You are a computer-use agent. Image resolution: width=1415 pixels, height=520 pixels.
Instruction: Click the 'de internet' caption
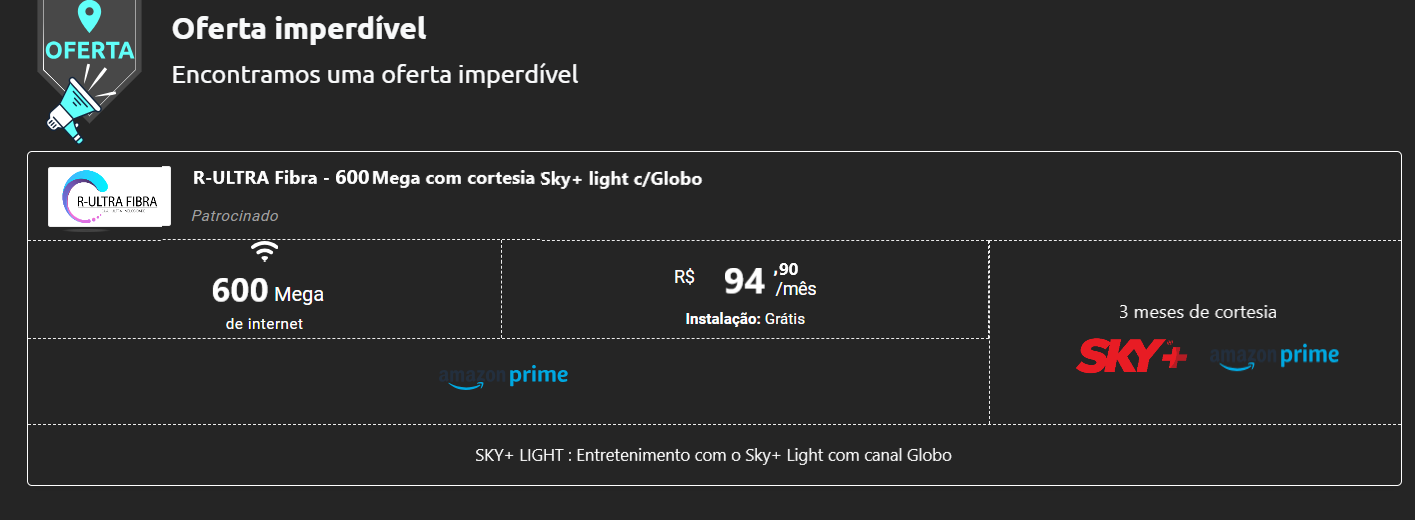click(x=264, y=324)
